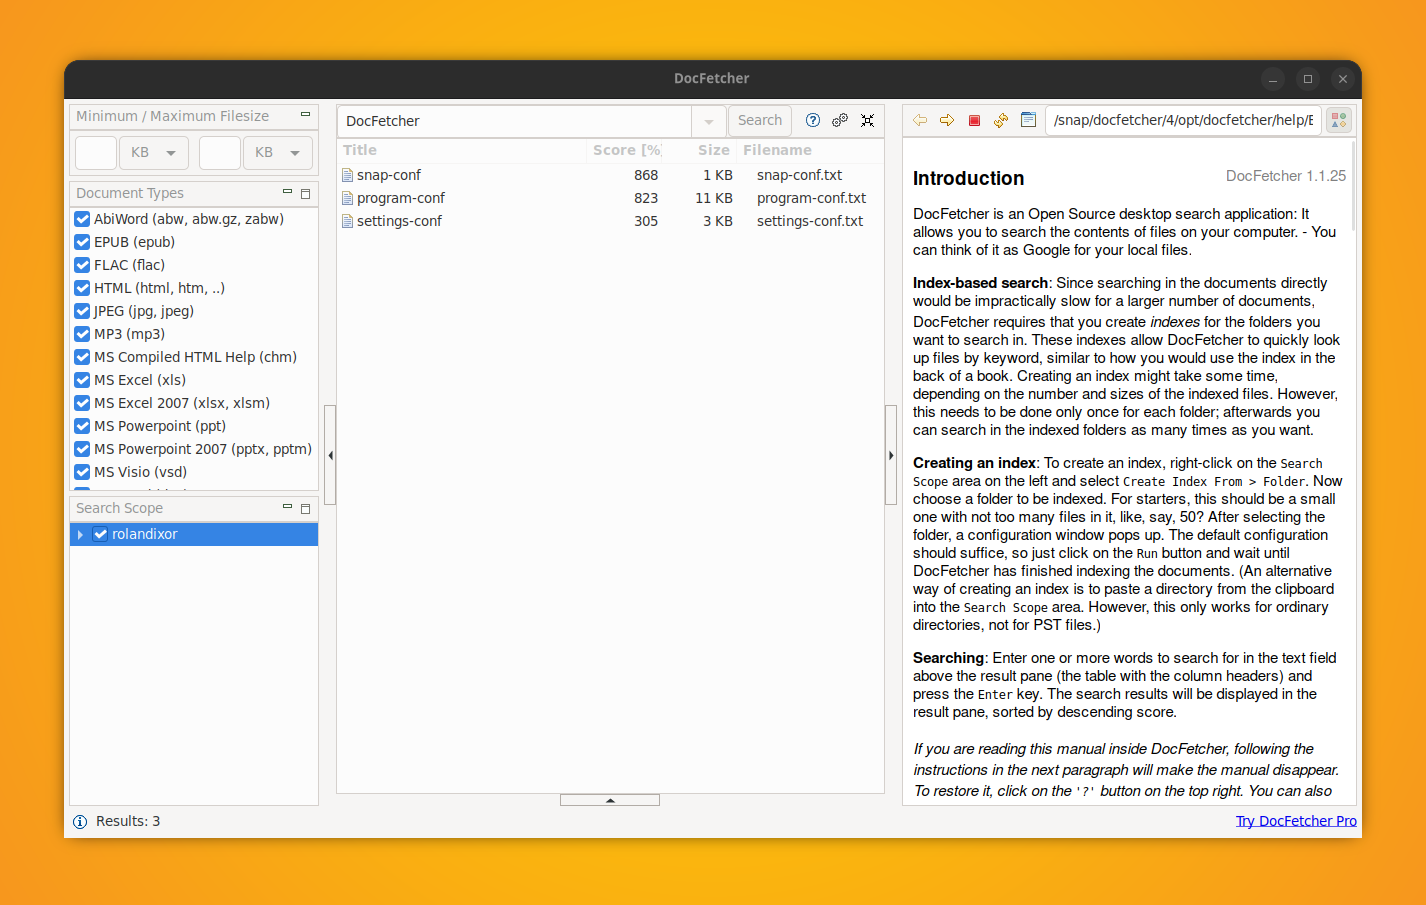Uncheck the rolandixor search scope
Viewport: 1426px width, 905px height.
point(100,534)
